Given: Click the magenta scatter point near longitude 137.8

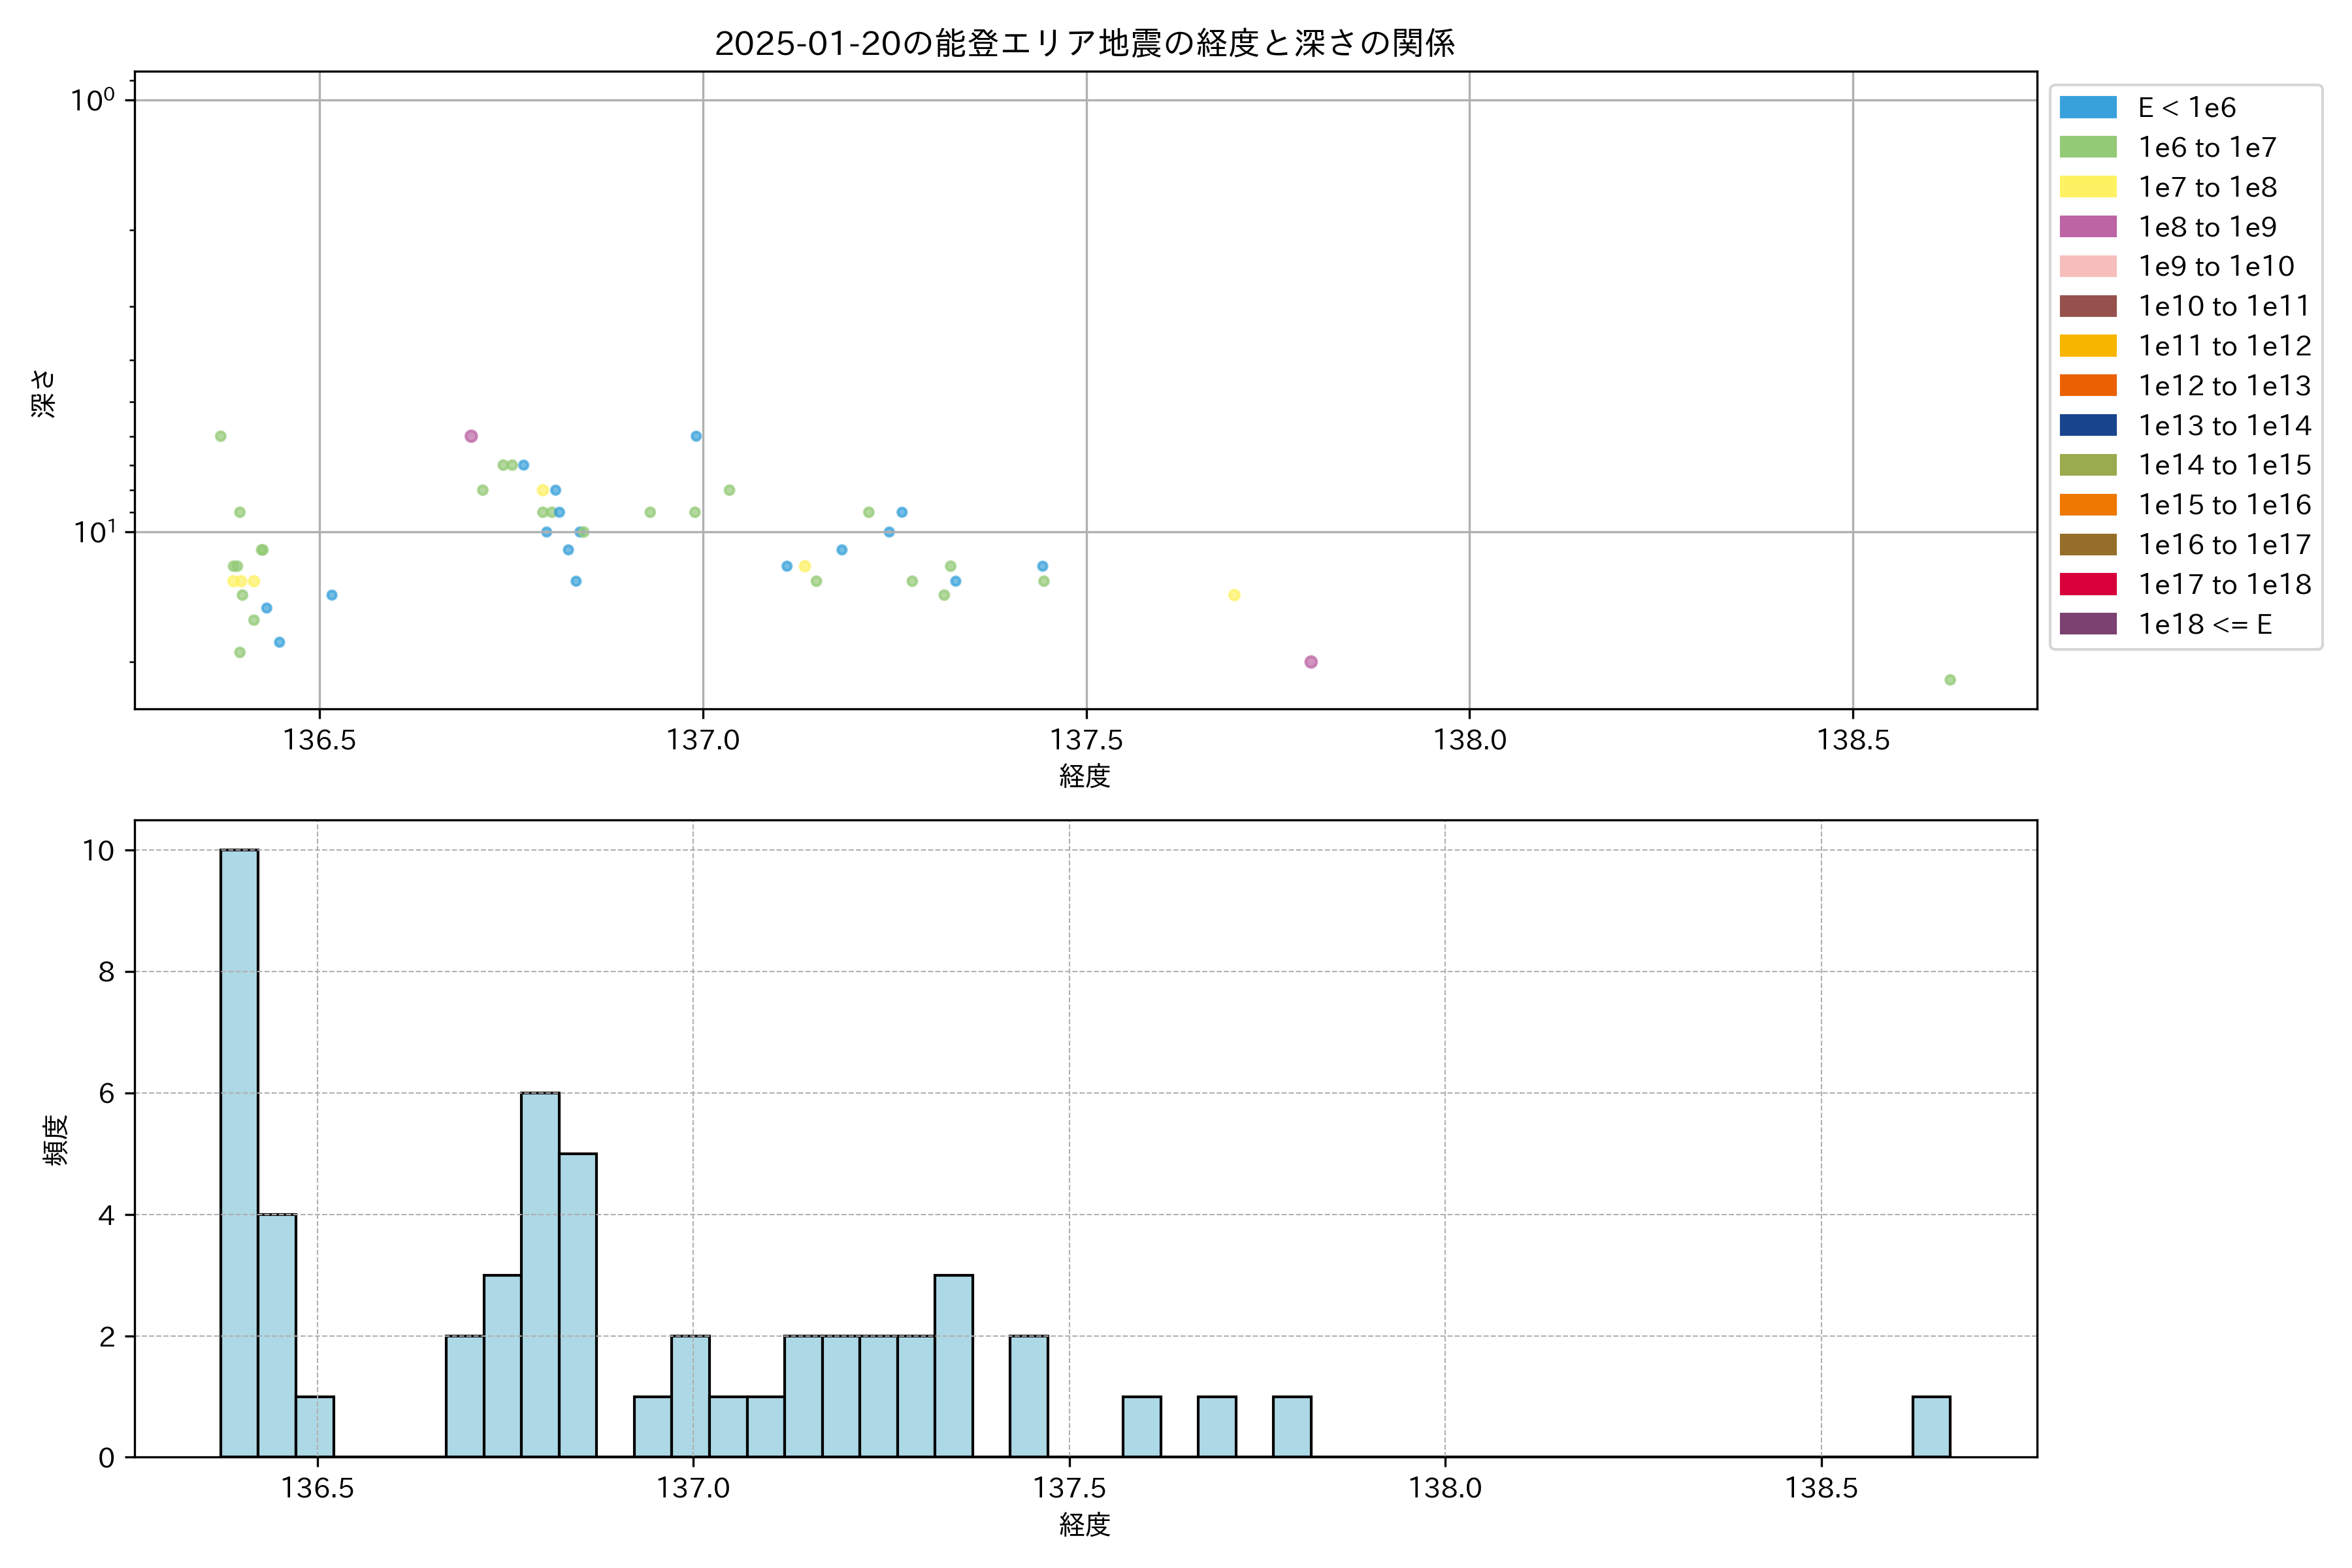Looking at the screenshot, I should [x=1310, y=662].
